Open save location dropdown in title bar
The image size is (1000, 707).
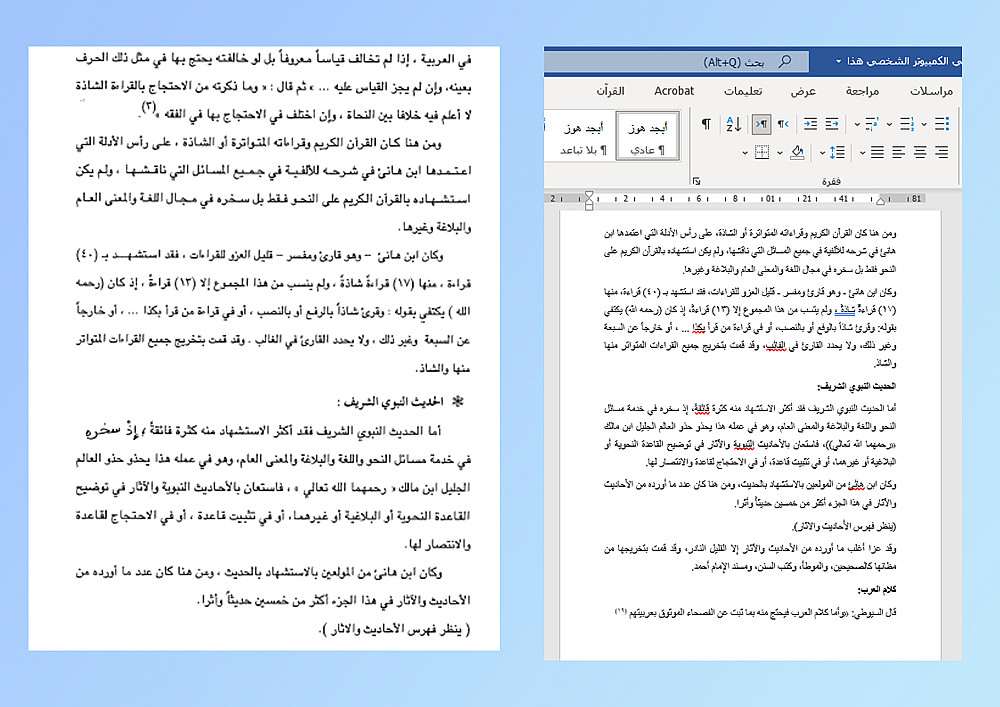tap(838, 62)
